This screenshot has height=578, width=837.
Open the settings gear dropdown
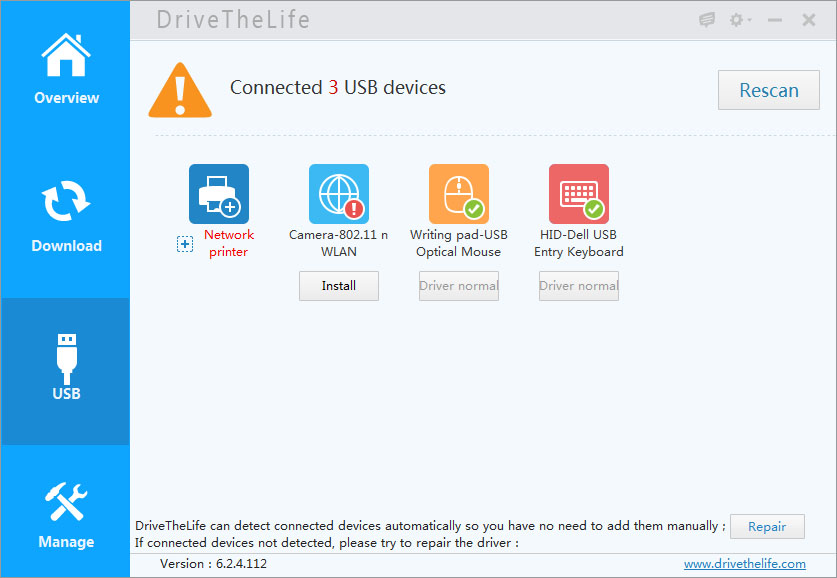(740, 20)
